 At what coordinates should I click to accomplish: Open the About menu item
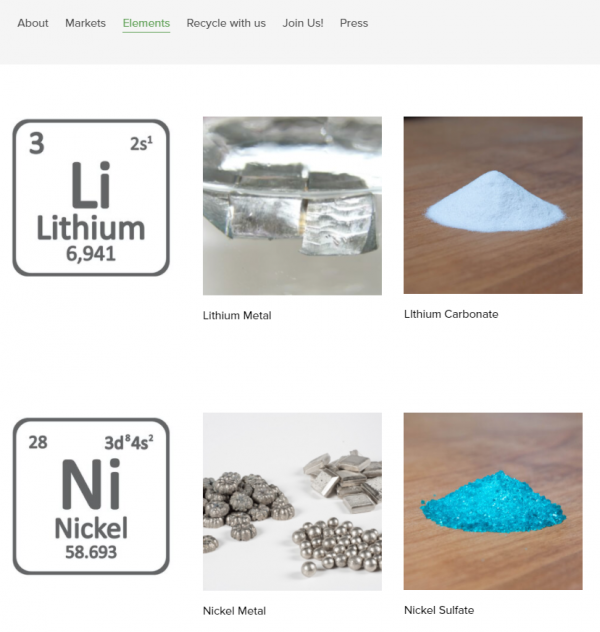point(33,23)
